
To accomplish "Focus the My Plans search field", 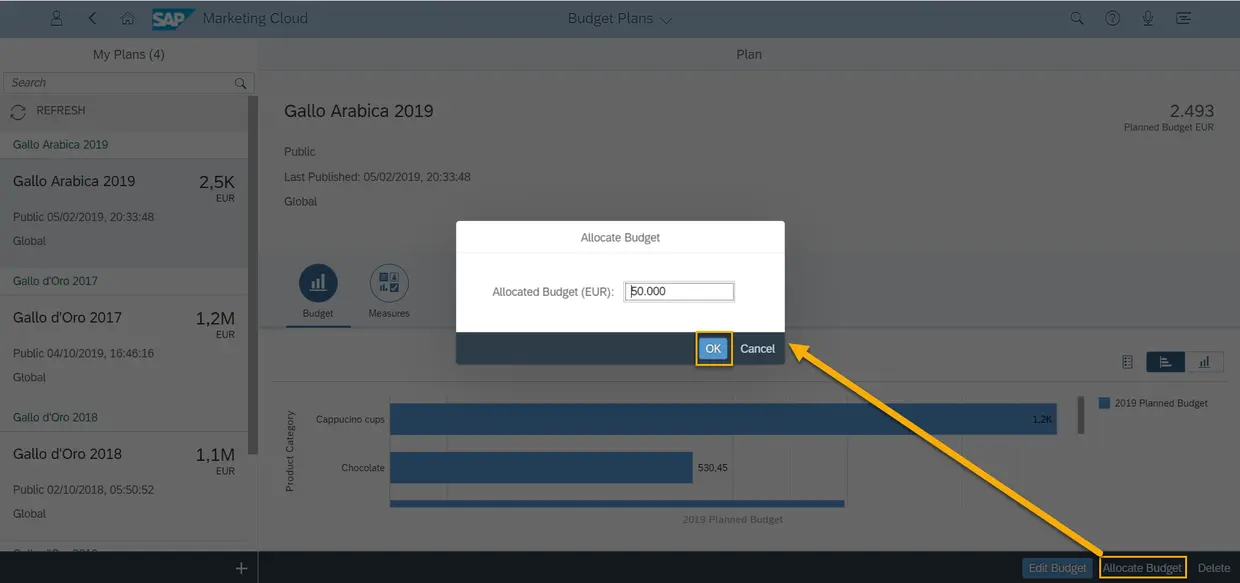I will click(x=128, y=83).
